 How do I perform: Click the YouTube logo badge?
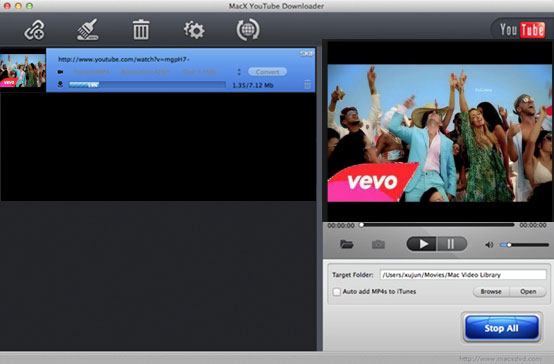(x=522, y=30)
